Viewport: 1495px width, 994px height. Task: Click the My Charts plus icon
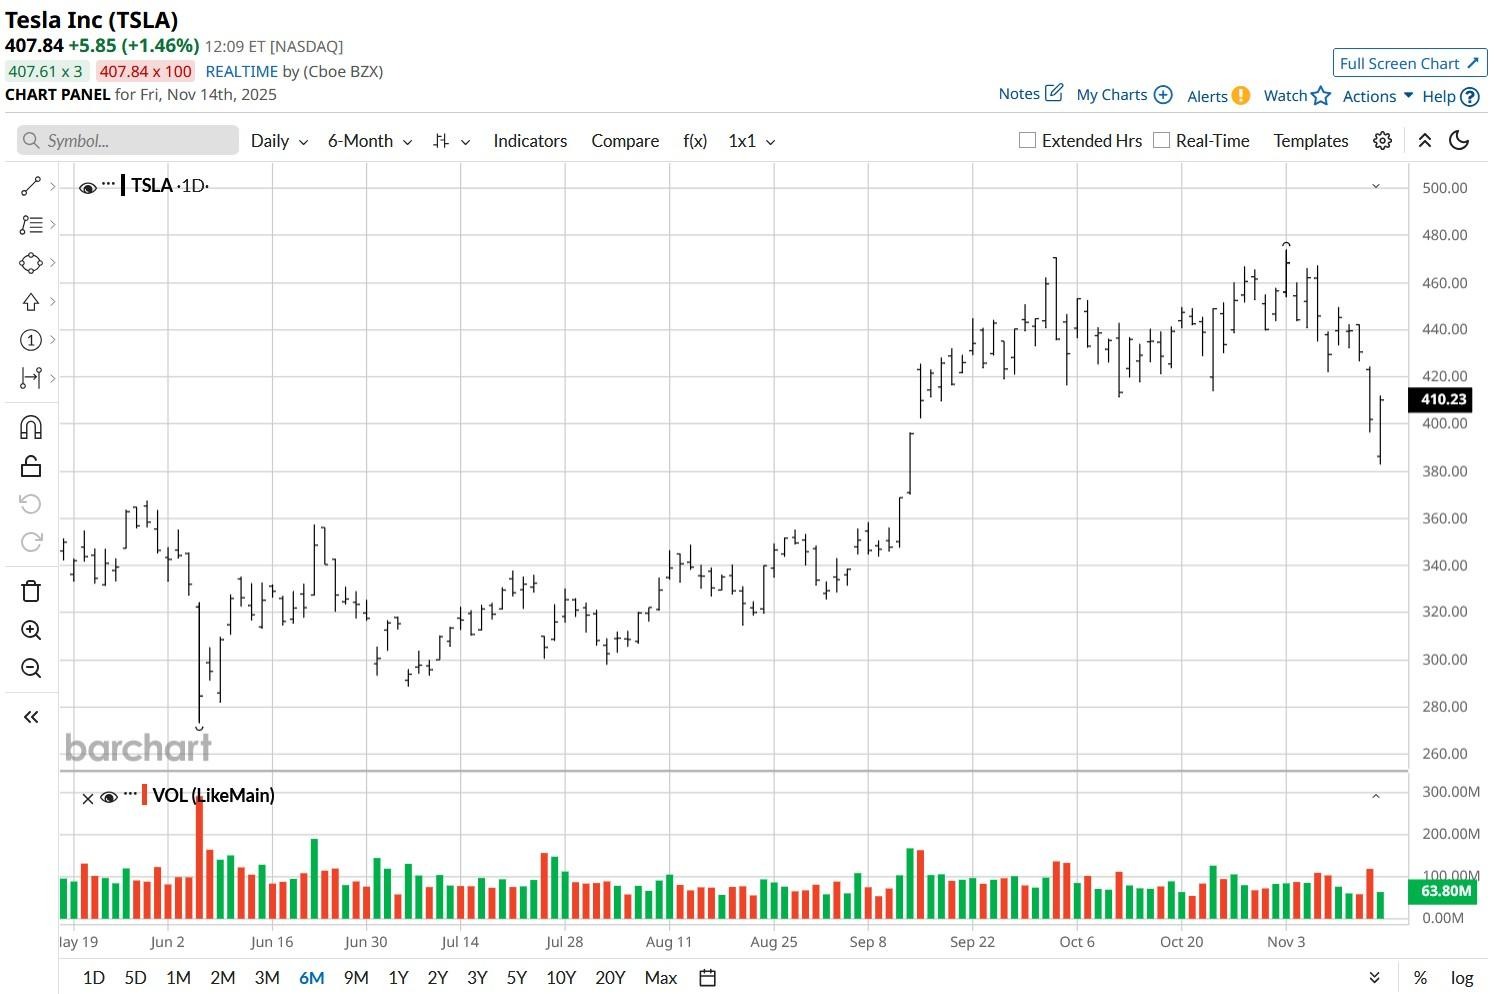(1163, 95)
